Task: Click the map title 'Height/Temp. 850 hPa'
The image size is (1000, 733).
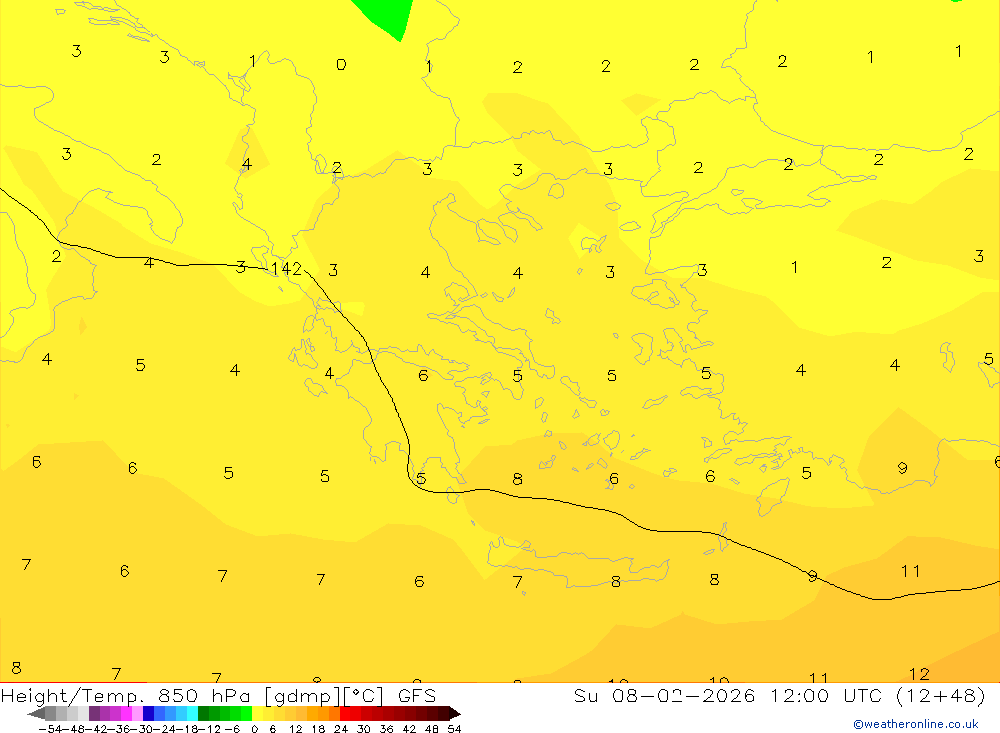Action: pyautogui.click(x=126, y=696)
